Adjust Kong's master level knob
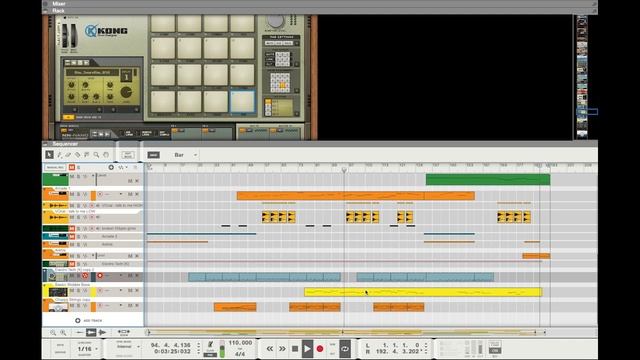640x360 pixels. pyautogui.click(x=276, y=21)
